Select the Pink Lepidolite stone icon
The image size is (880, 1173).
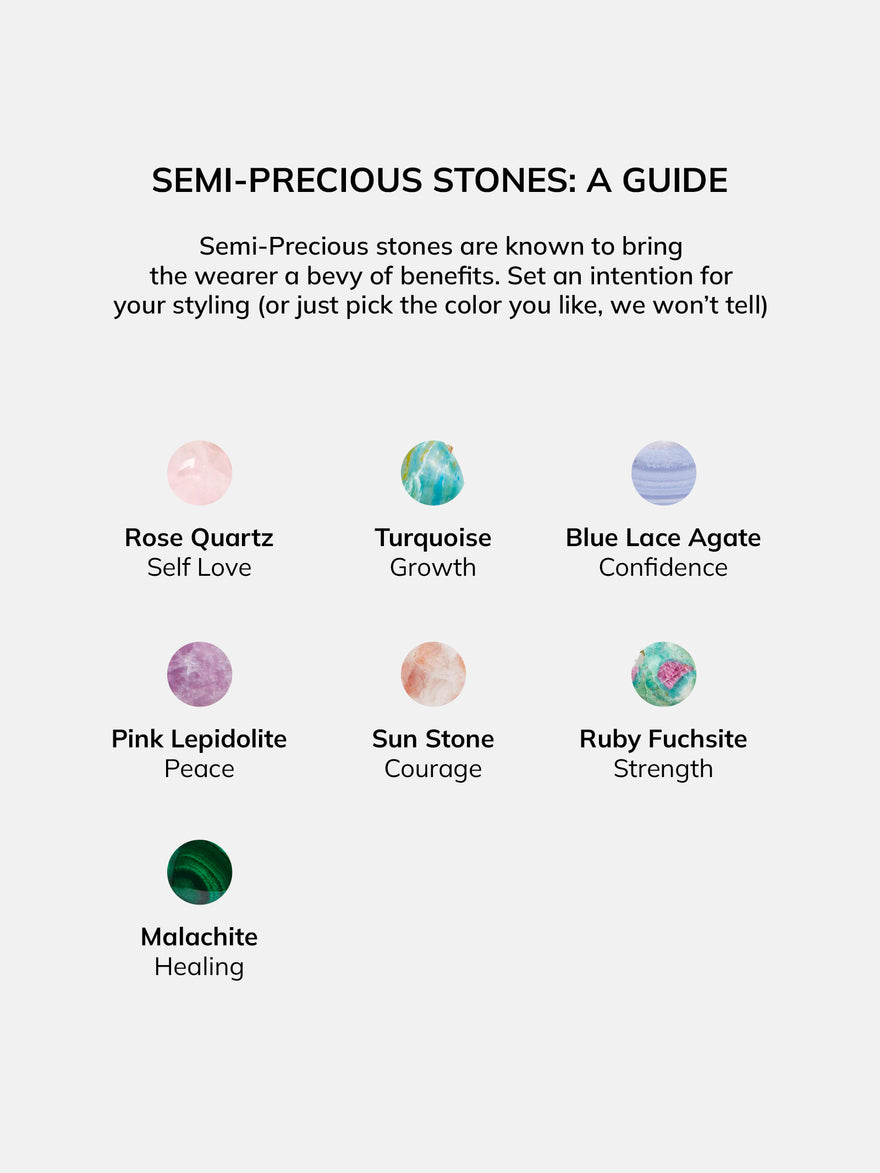199,674
